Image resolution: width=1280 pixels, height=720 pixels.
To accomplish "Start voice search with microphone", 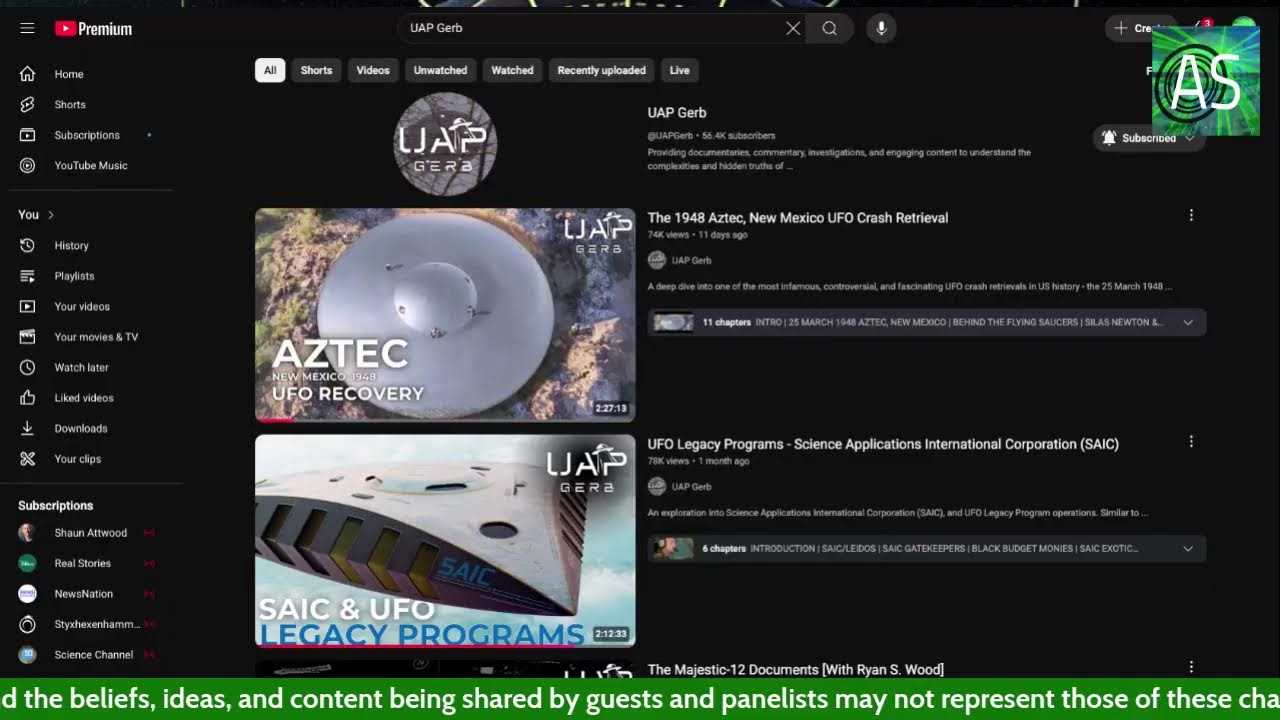I will (881, 28).
